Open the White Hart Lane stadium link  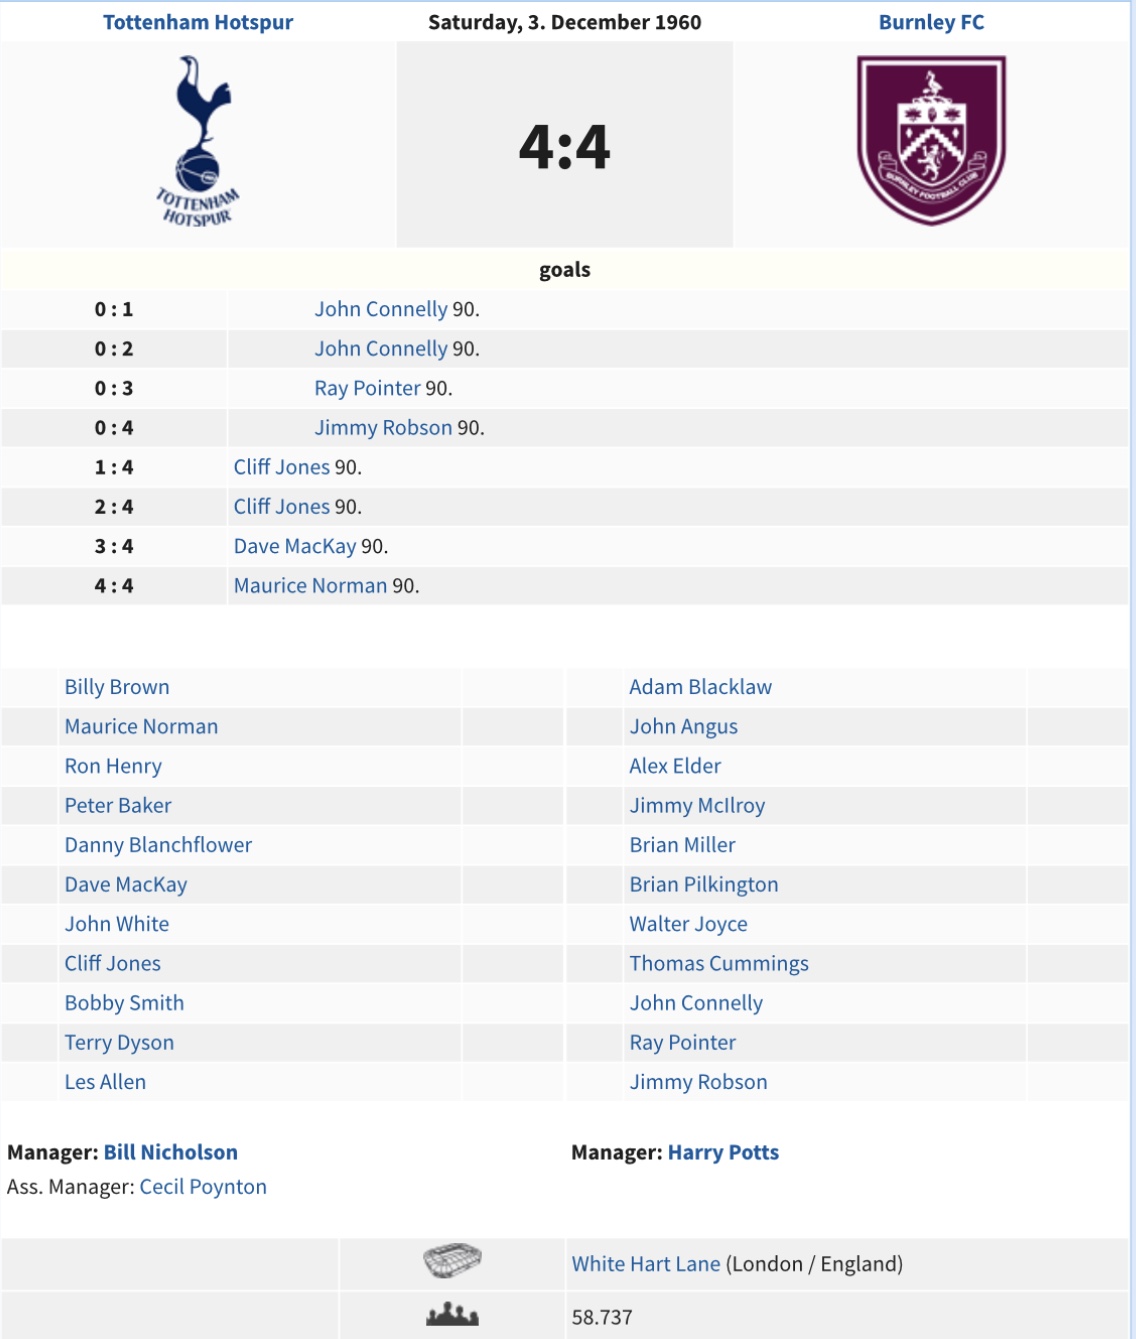[646, 1264]
